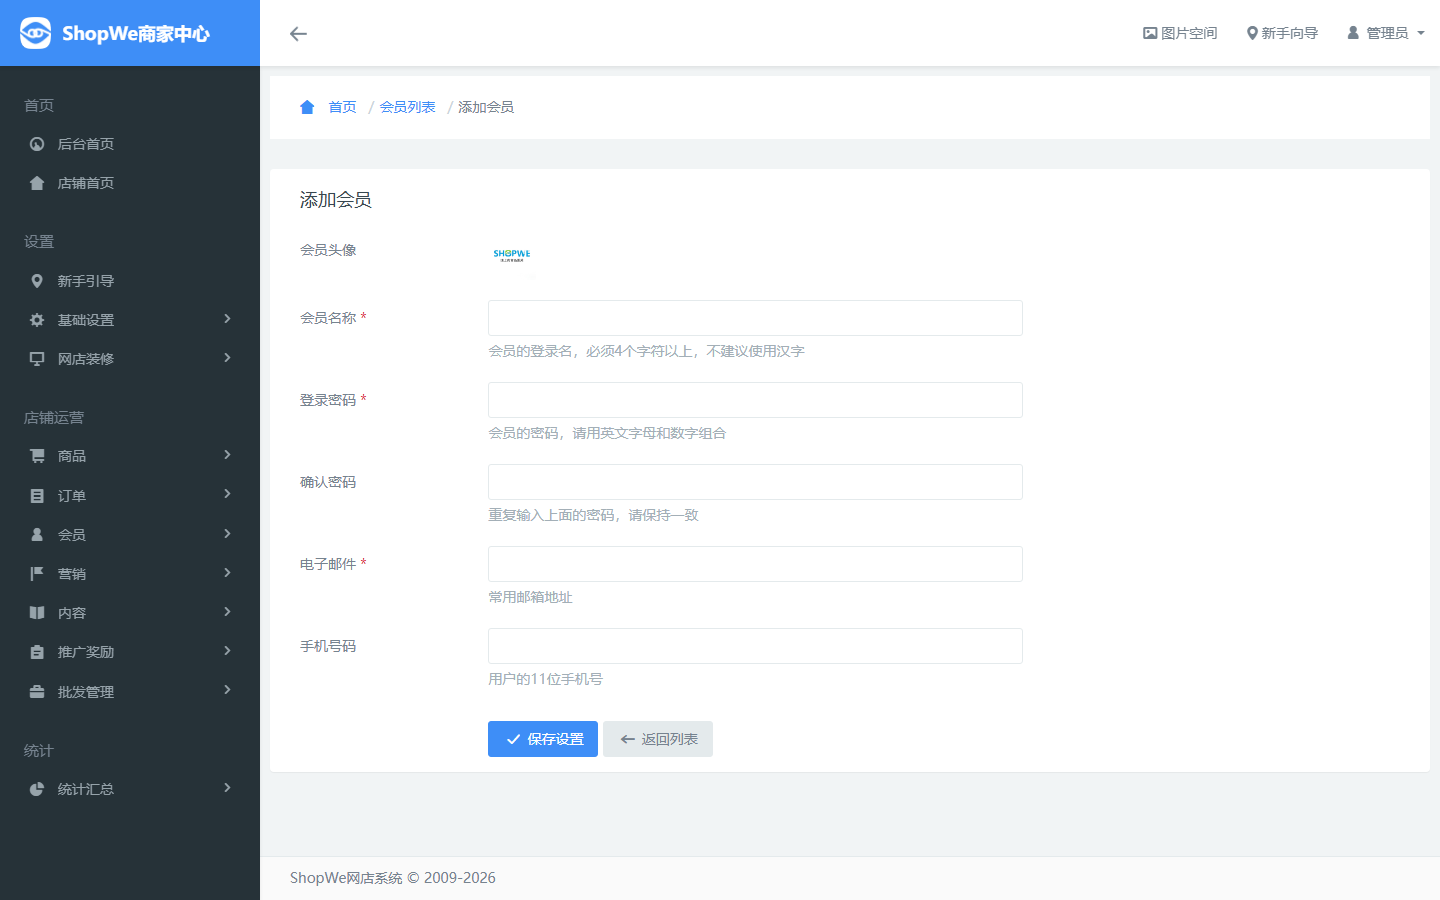Viewport: 1440px width, 900px height.
Task: Click the hint text 常用邮箱地址
Action: pos(530,597)
